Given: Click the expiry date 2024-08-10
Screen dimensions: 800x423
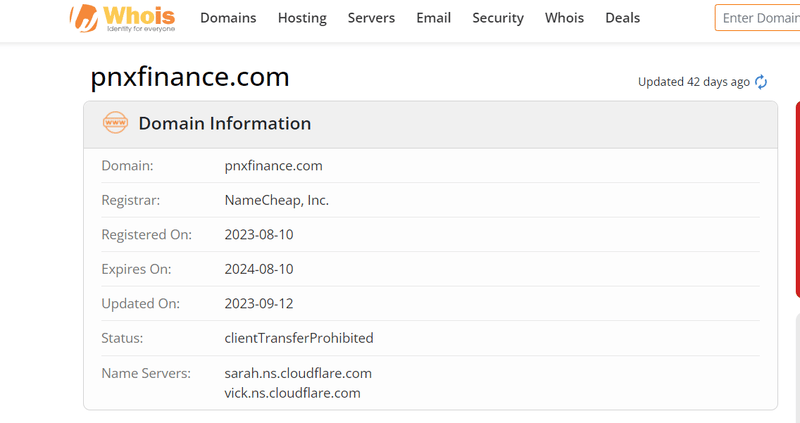Looking at the screenshot, I should pyautogui.click(x=259, y=269).
